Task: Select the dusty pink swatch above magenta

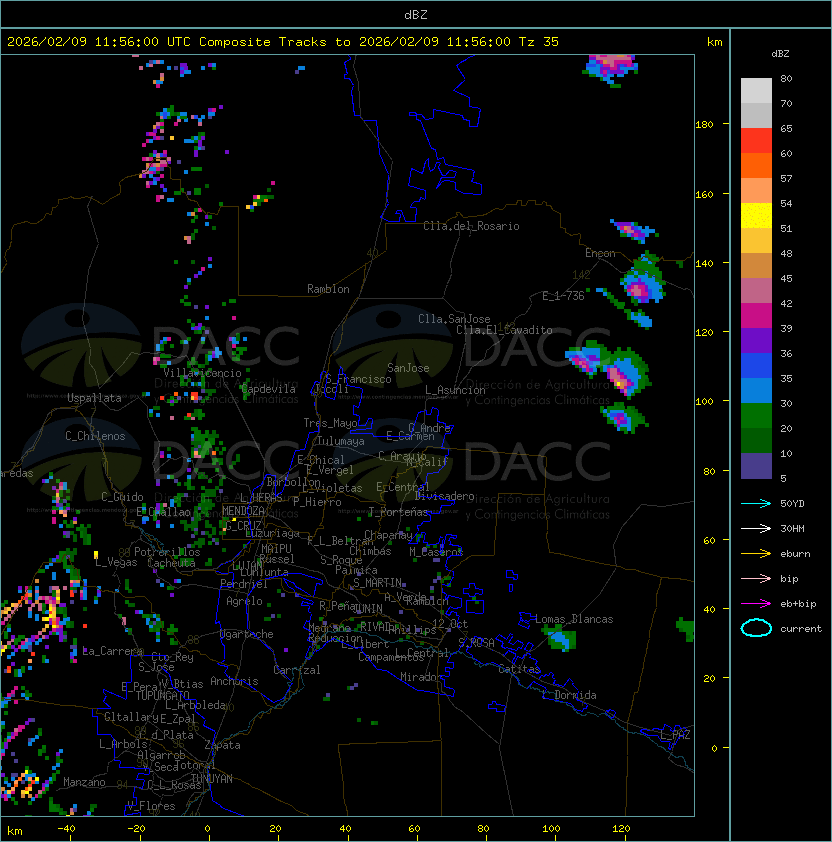Action: pos(756,291)
